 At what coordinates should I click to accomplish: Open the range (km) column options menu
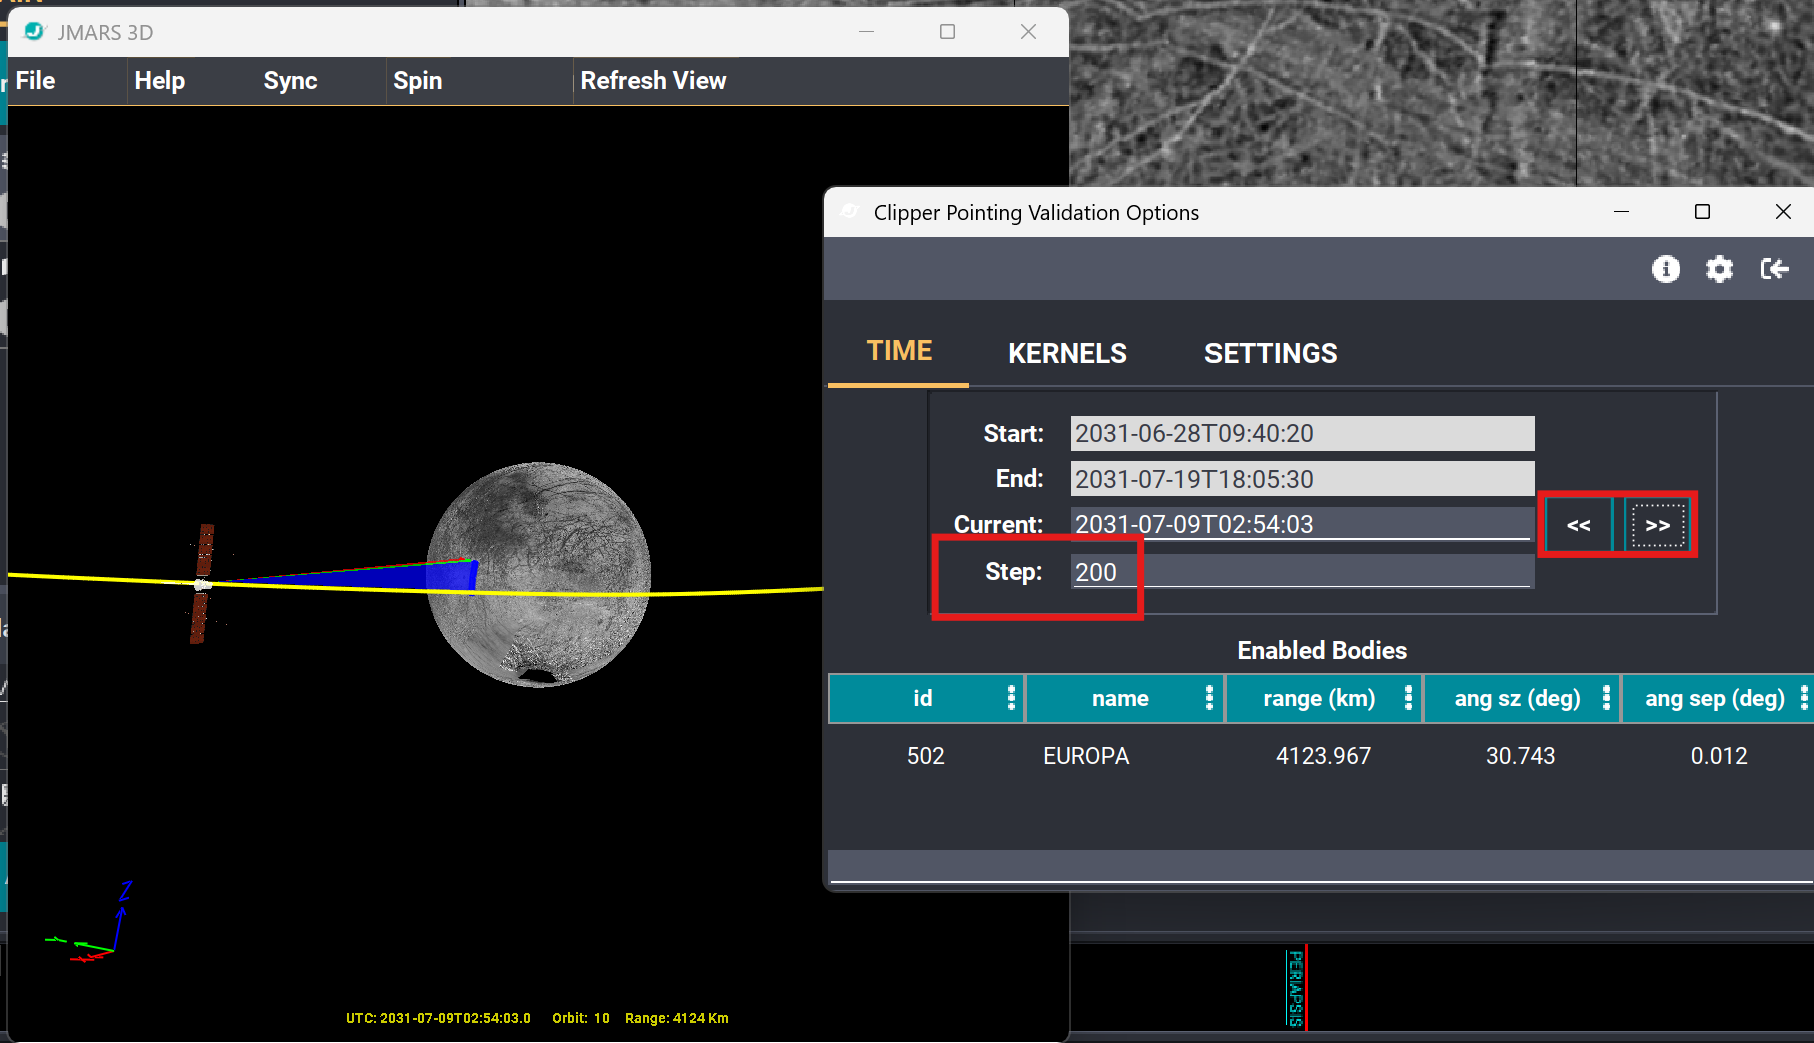(x=1408, y=698)
